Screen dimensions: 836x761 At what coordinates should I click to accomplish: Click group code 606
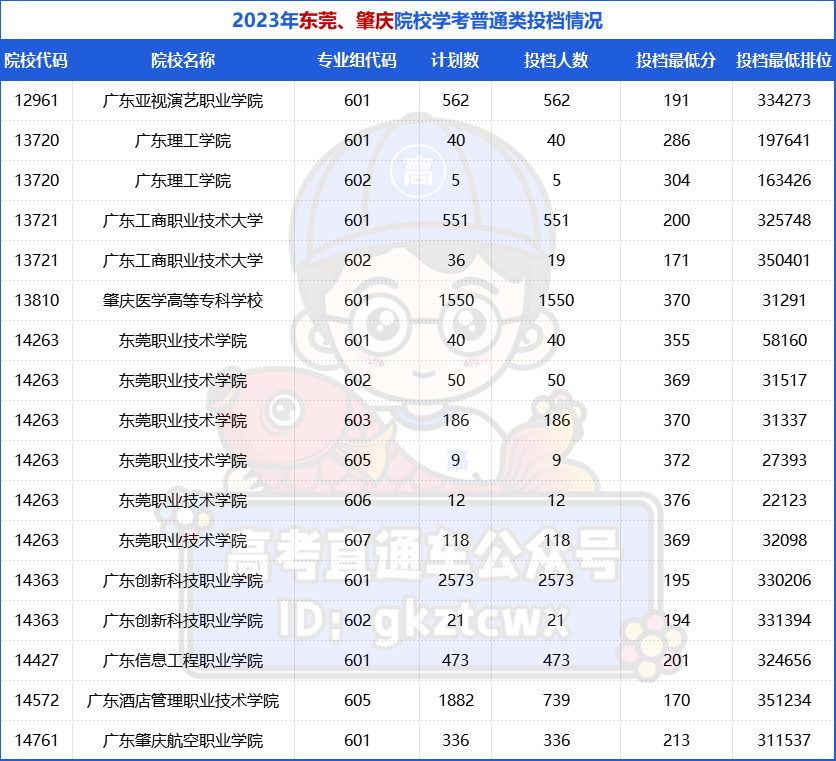[357, 500]
